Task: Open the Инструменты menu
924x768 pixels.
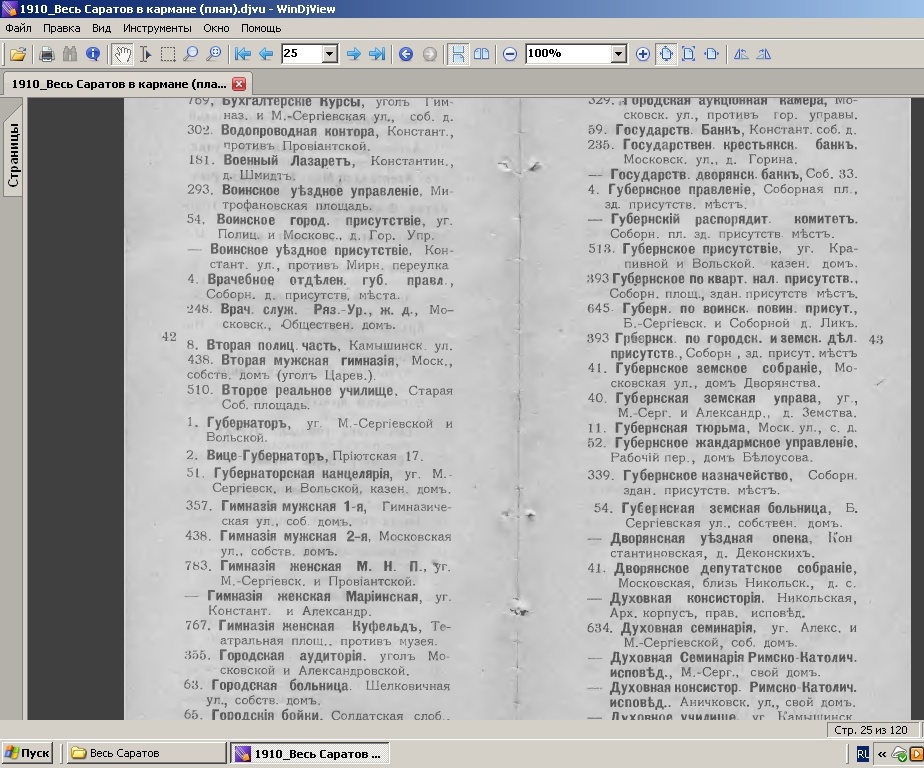Action: coord(157,28)
